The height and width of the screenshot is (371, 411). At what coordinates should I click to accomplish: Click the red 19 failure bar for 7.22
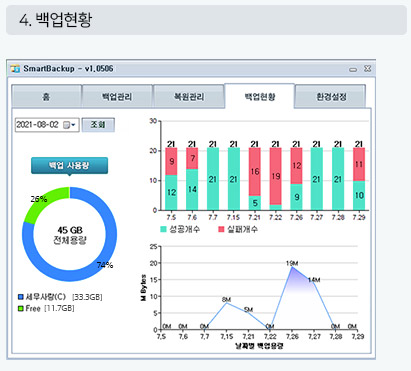pyautogui.click(x=275, y=176)
